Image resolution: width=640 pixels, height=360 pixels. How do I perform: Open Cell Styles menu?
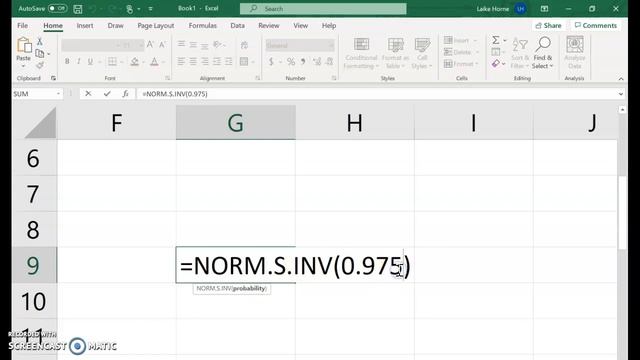click(422, 53)
